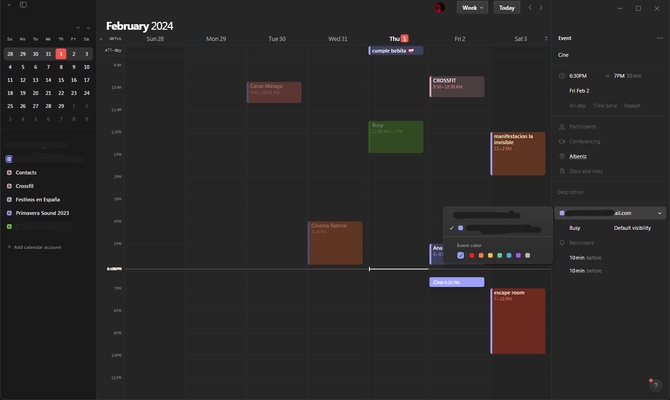Select February 14 in mini calendar
Image resolution: width=670 pixels, height=400 pixels.
48,80
